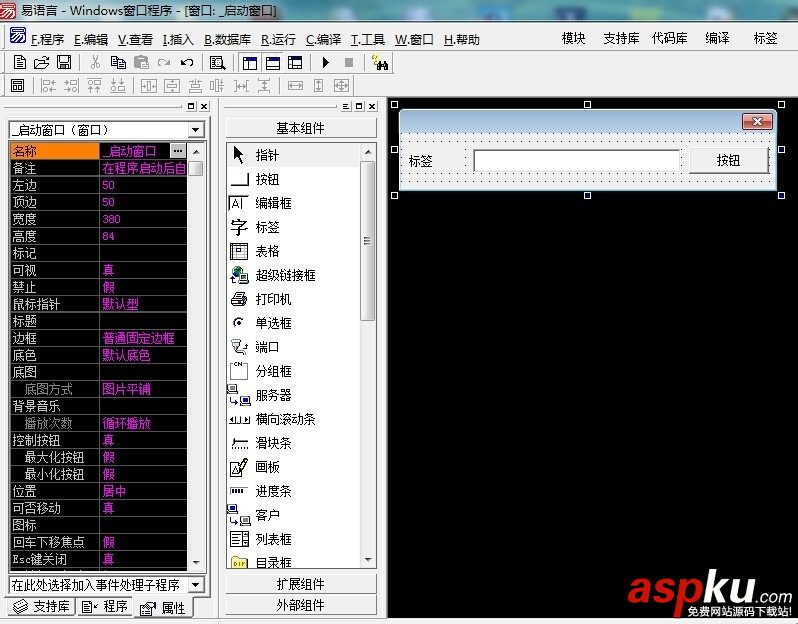Click the edit box in design form
Screen dimensions: 798x624
point(577,160)
